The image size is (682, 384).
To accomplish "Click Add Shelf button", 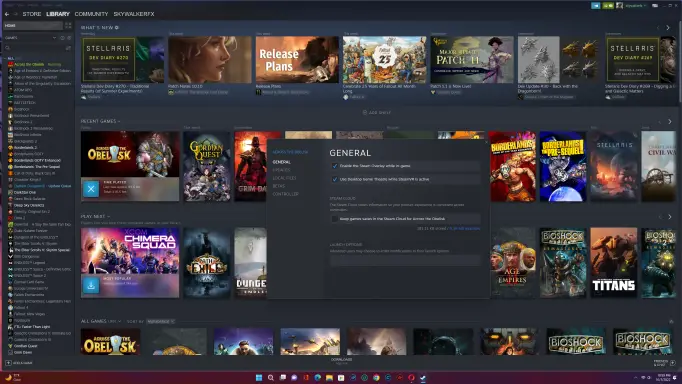I will (377, 112).
